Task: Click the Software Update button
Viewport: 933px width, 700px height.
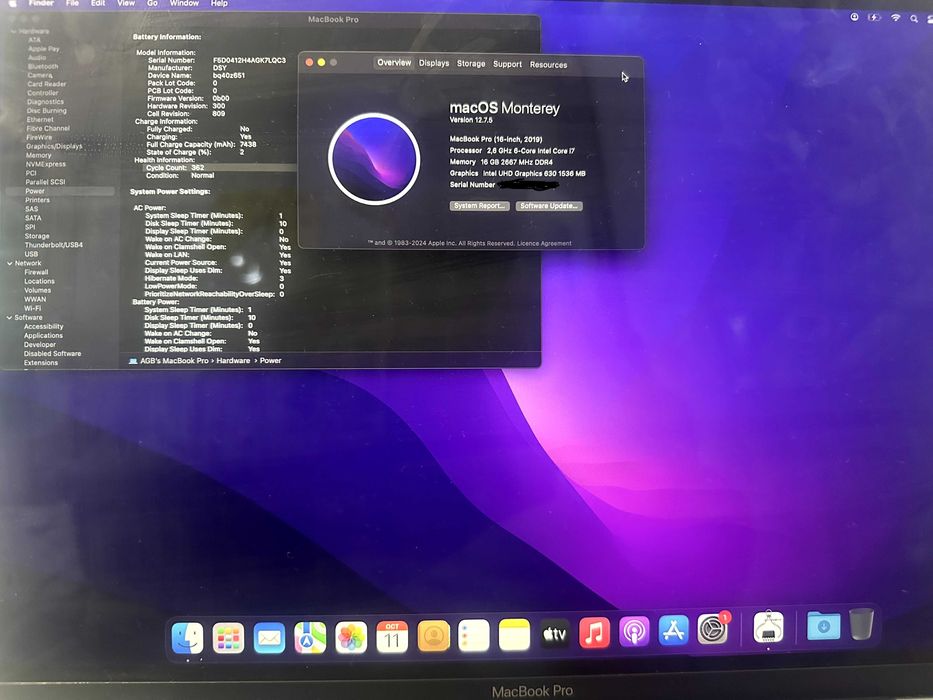Action: (549, 206)
